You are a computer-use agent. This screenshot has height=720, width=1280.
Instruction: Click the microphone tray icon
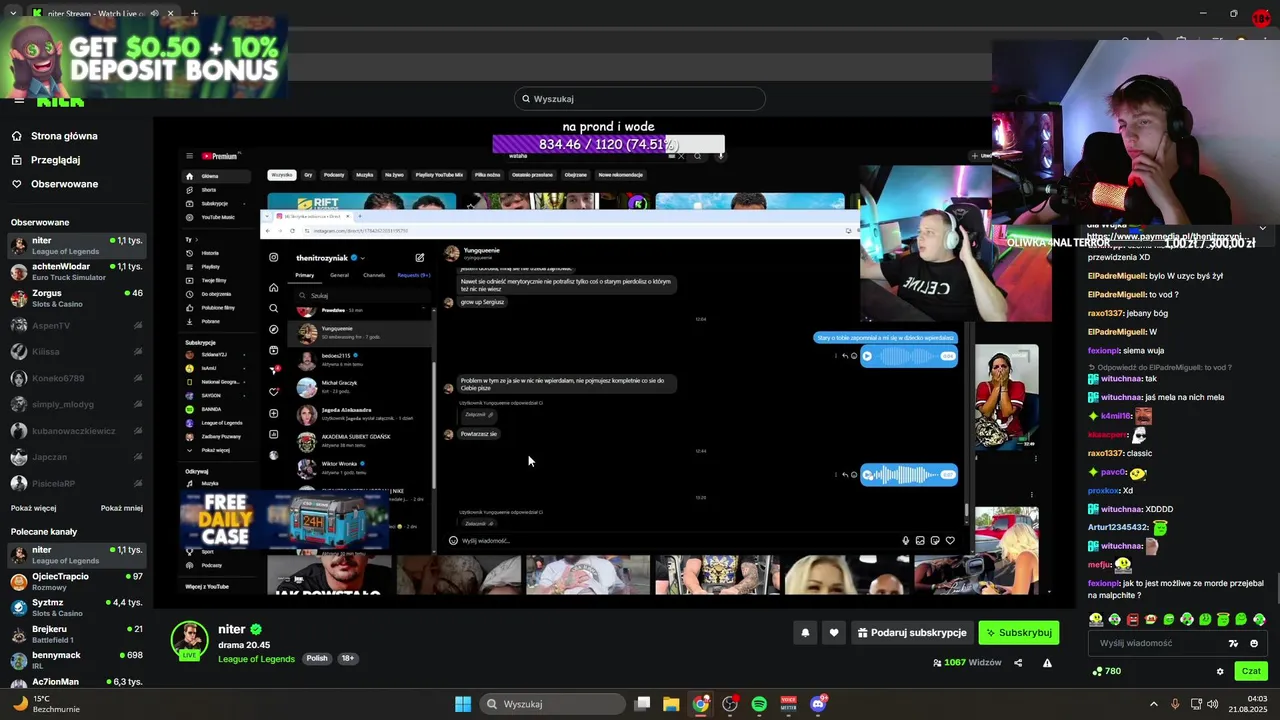1175,704
